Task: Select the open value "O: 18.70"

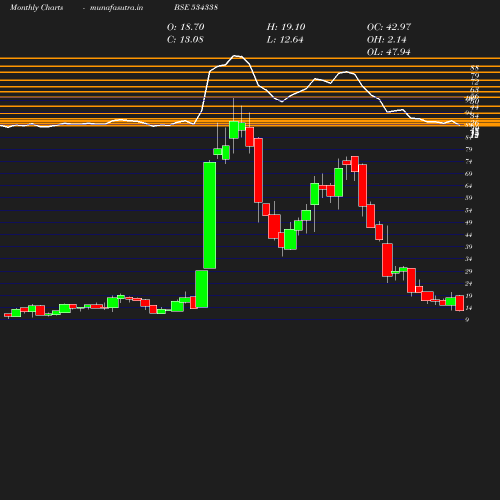Action: pyautogui.click(x=185, y=27)
